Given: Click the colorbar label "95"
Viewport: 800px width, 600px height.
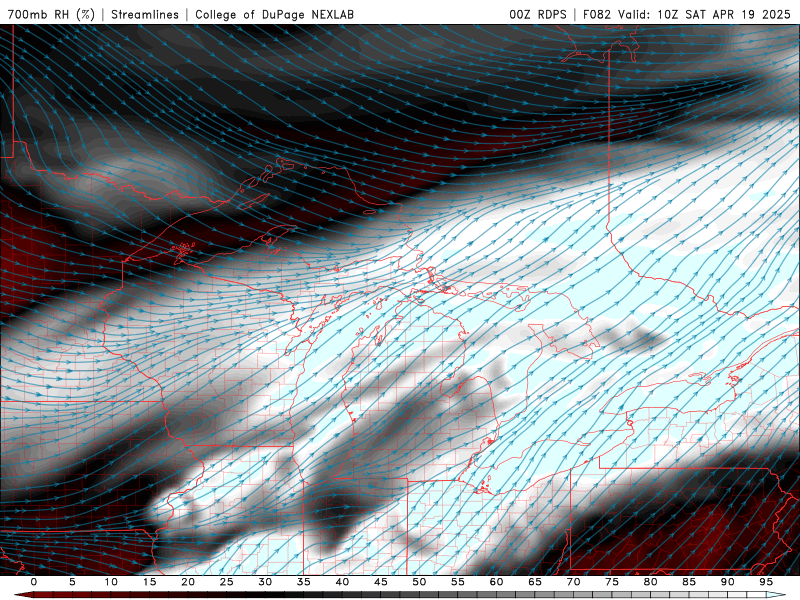Looking at the screenshot, I should point(766,582).
